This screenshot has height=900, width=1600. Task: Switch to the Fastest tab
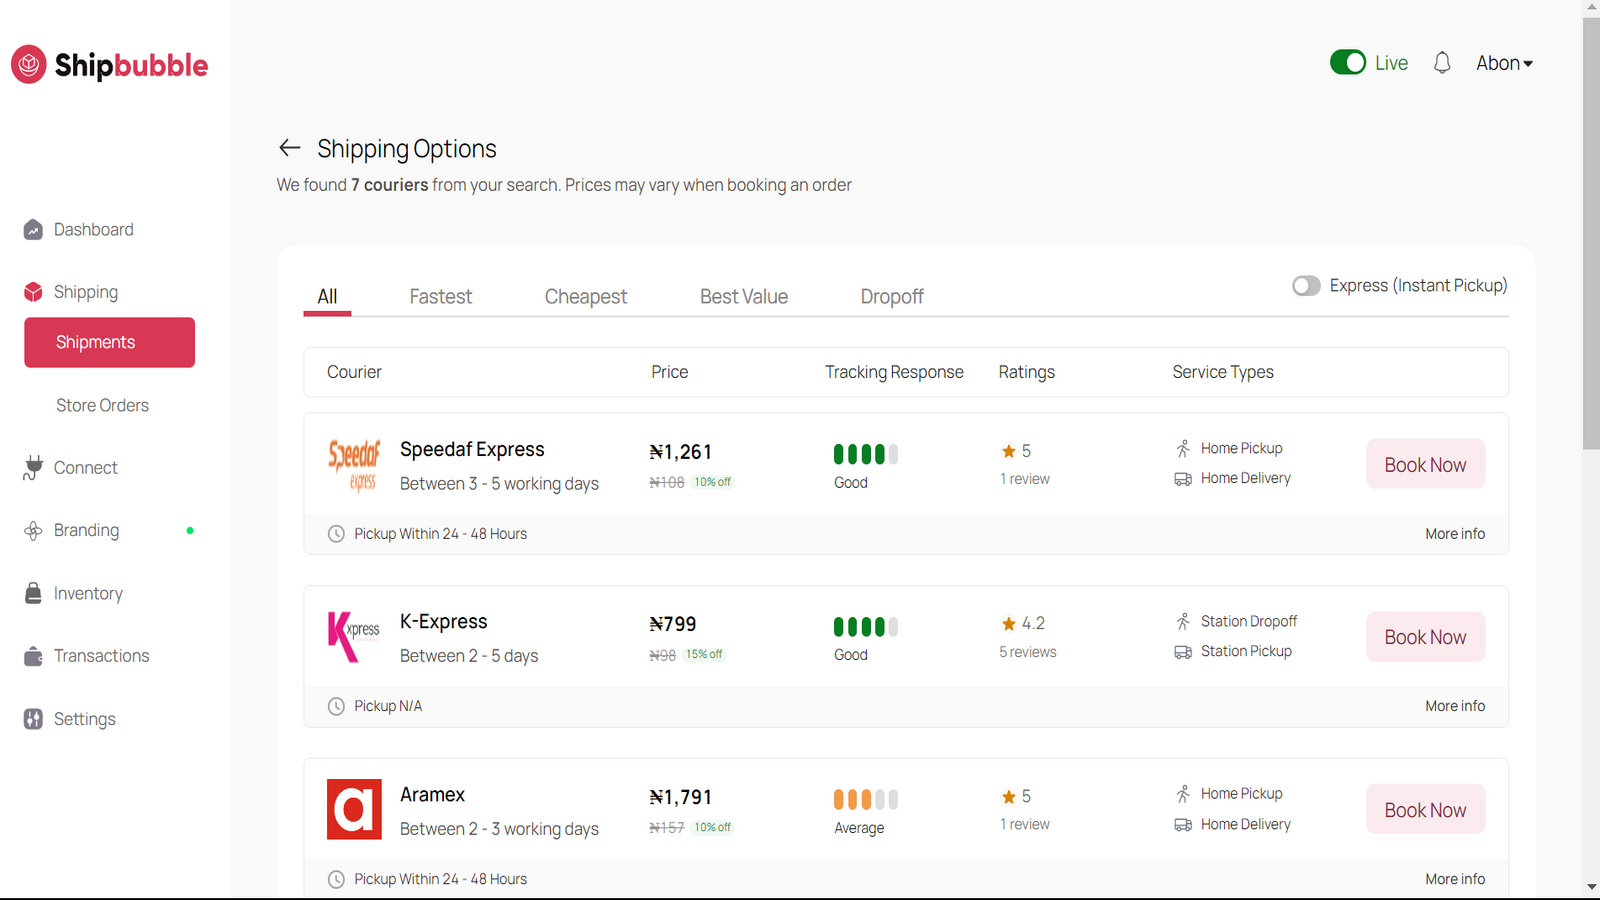coord(440,297)
